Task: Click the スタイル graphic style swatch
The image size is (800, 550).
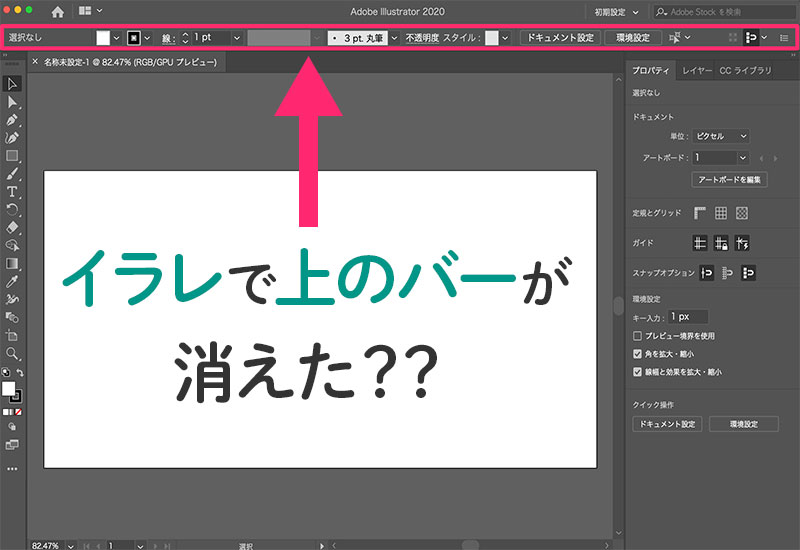Action: coord(492,38)
